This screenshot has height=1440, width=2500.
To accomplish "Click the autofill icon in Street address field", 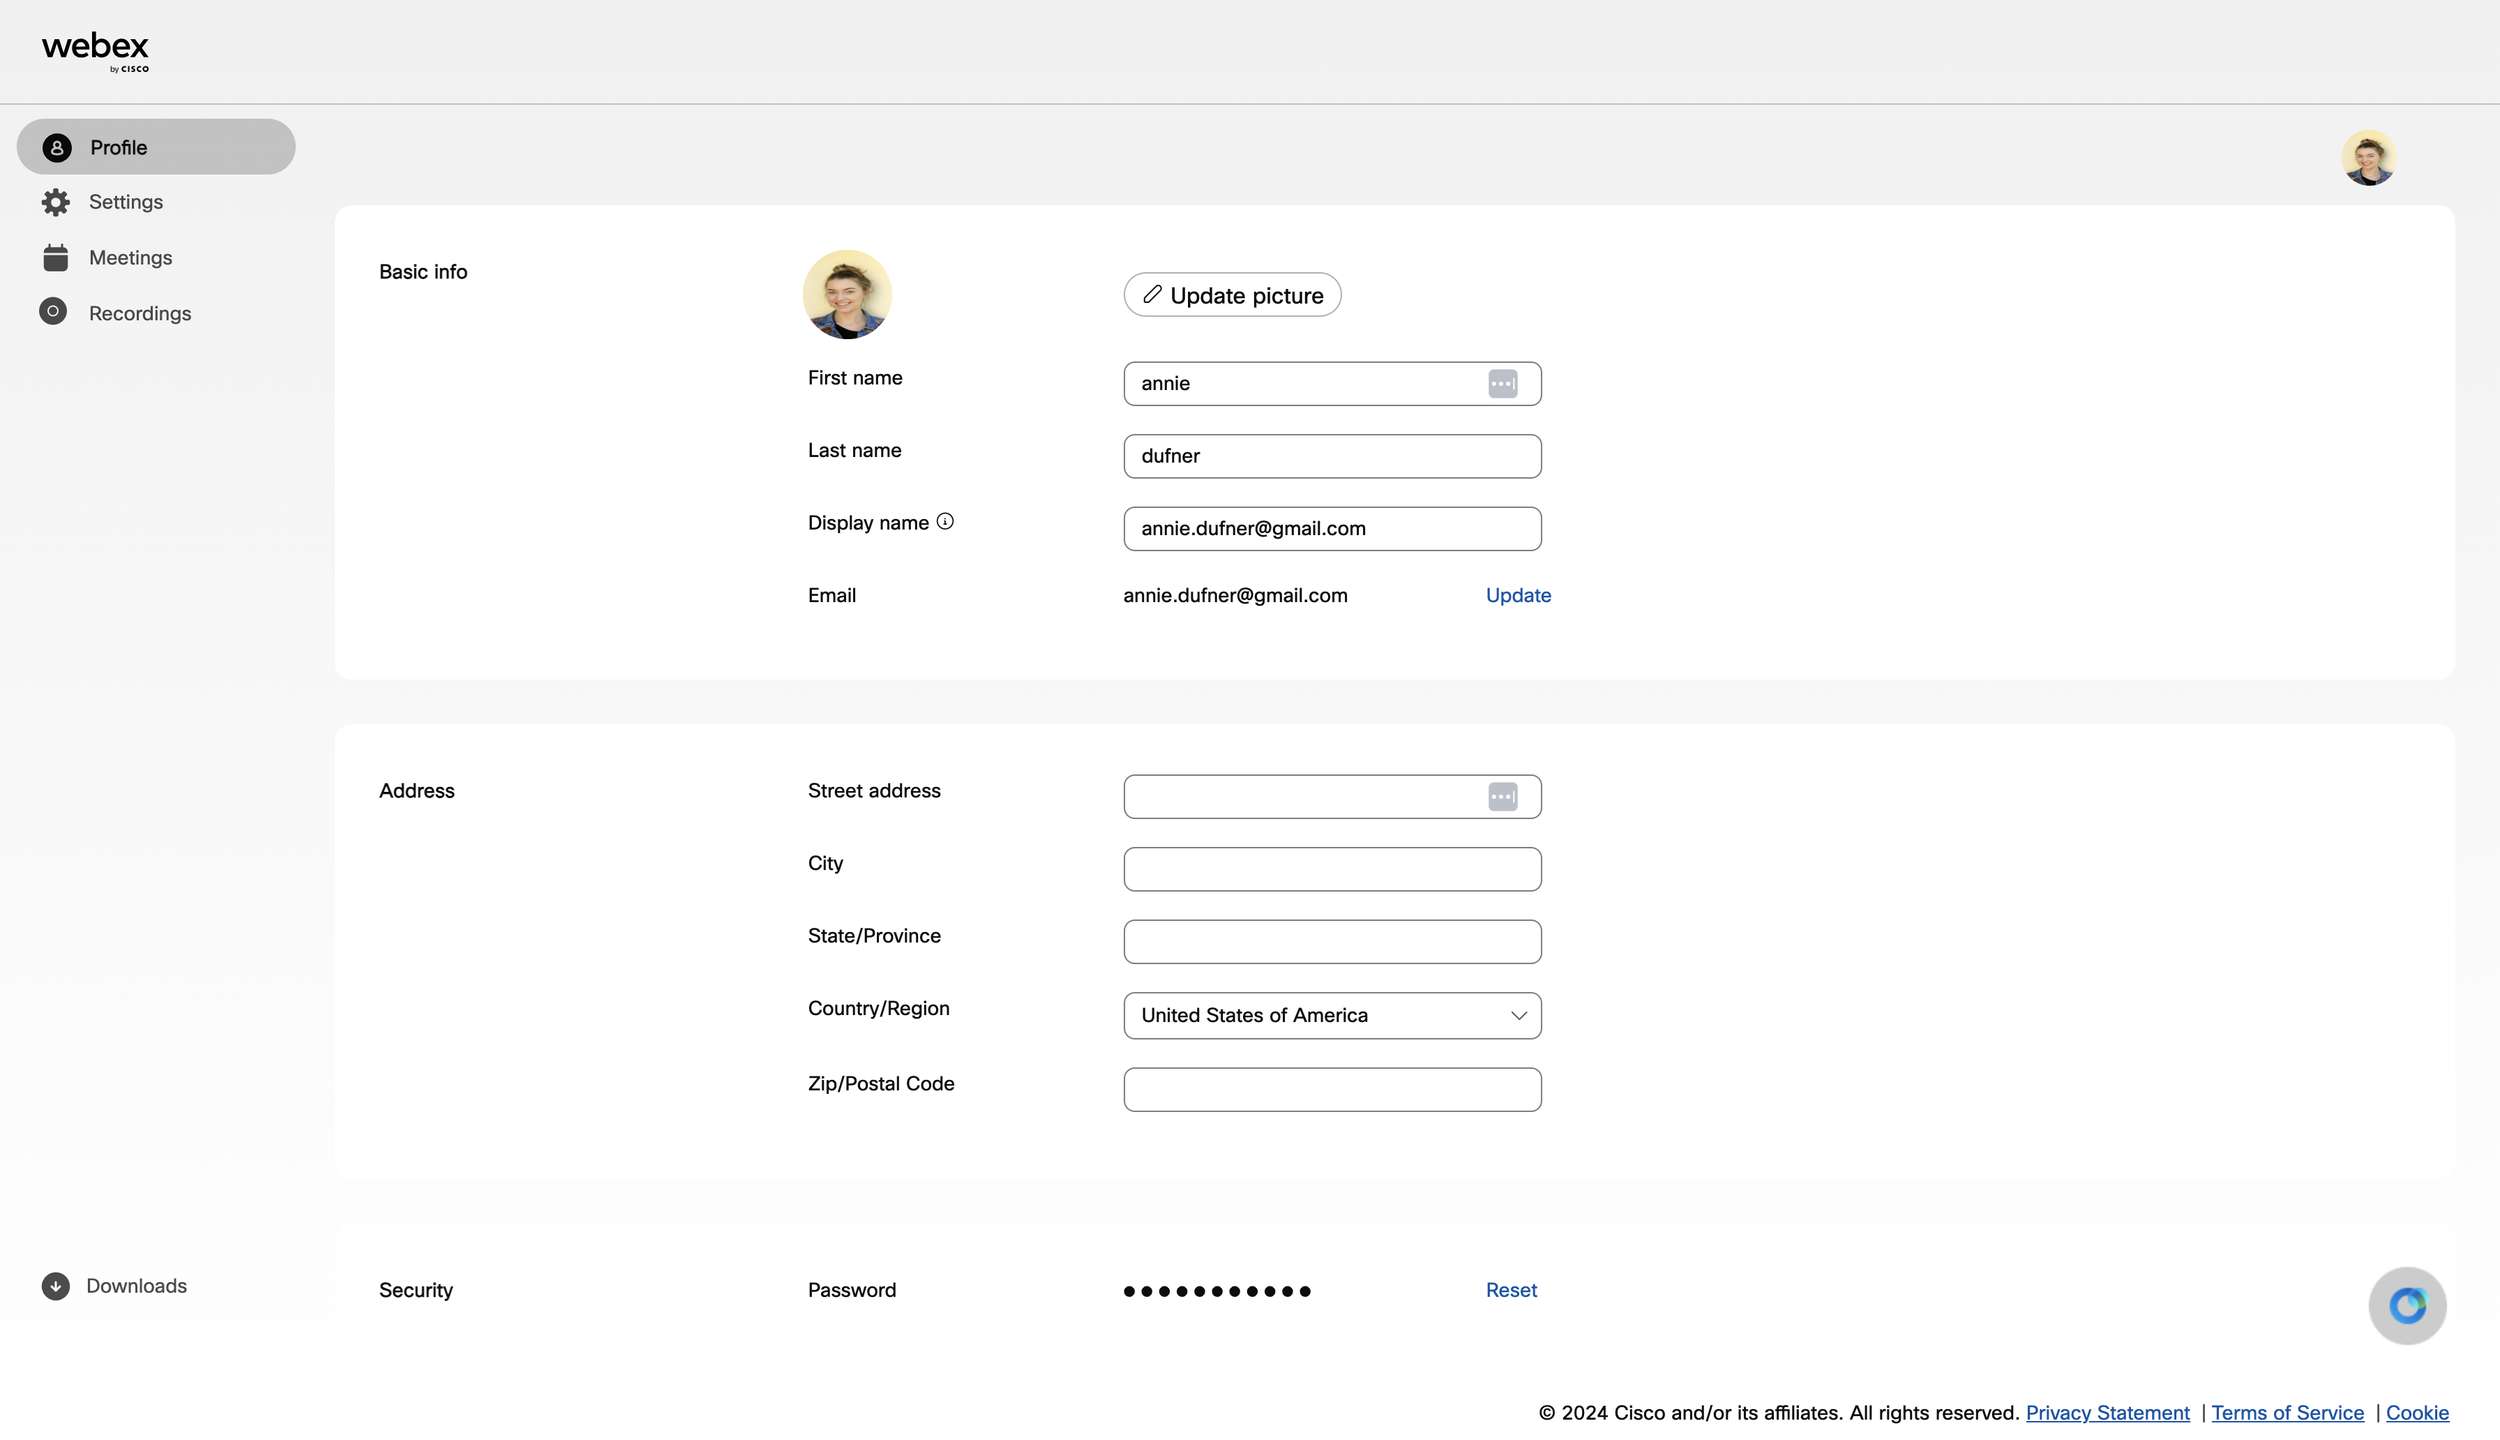I will point(1502,797).
